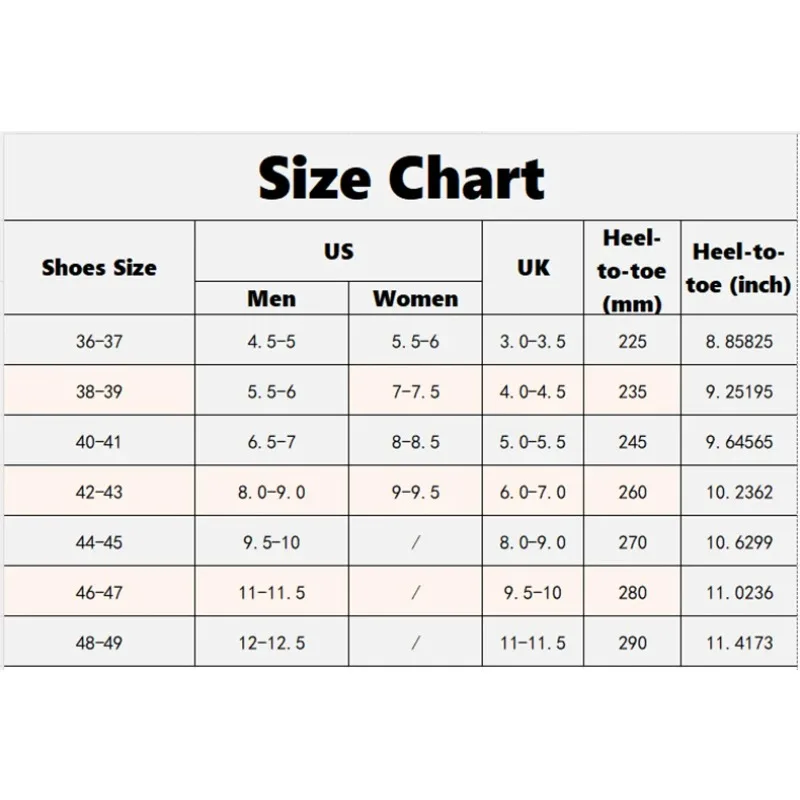Select the Shoes Size column header
800x800 pixels.
click(99, 267)
